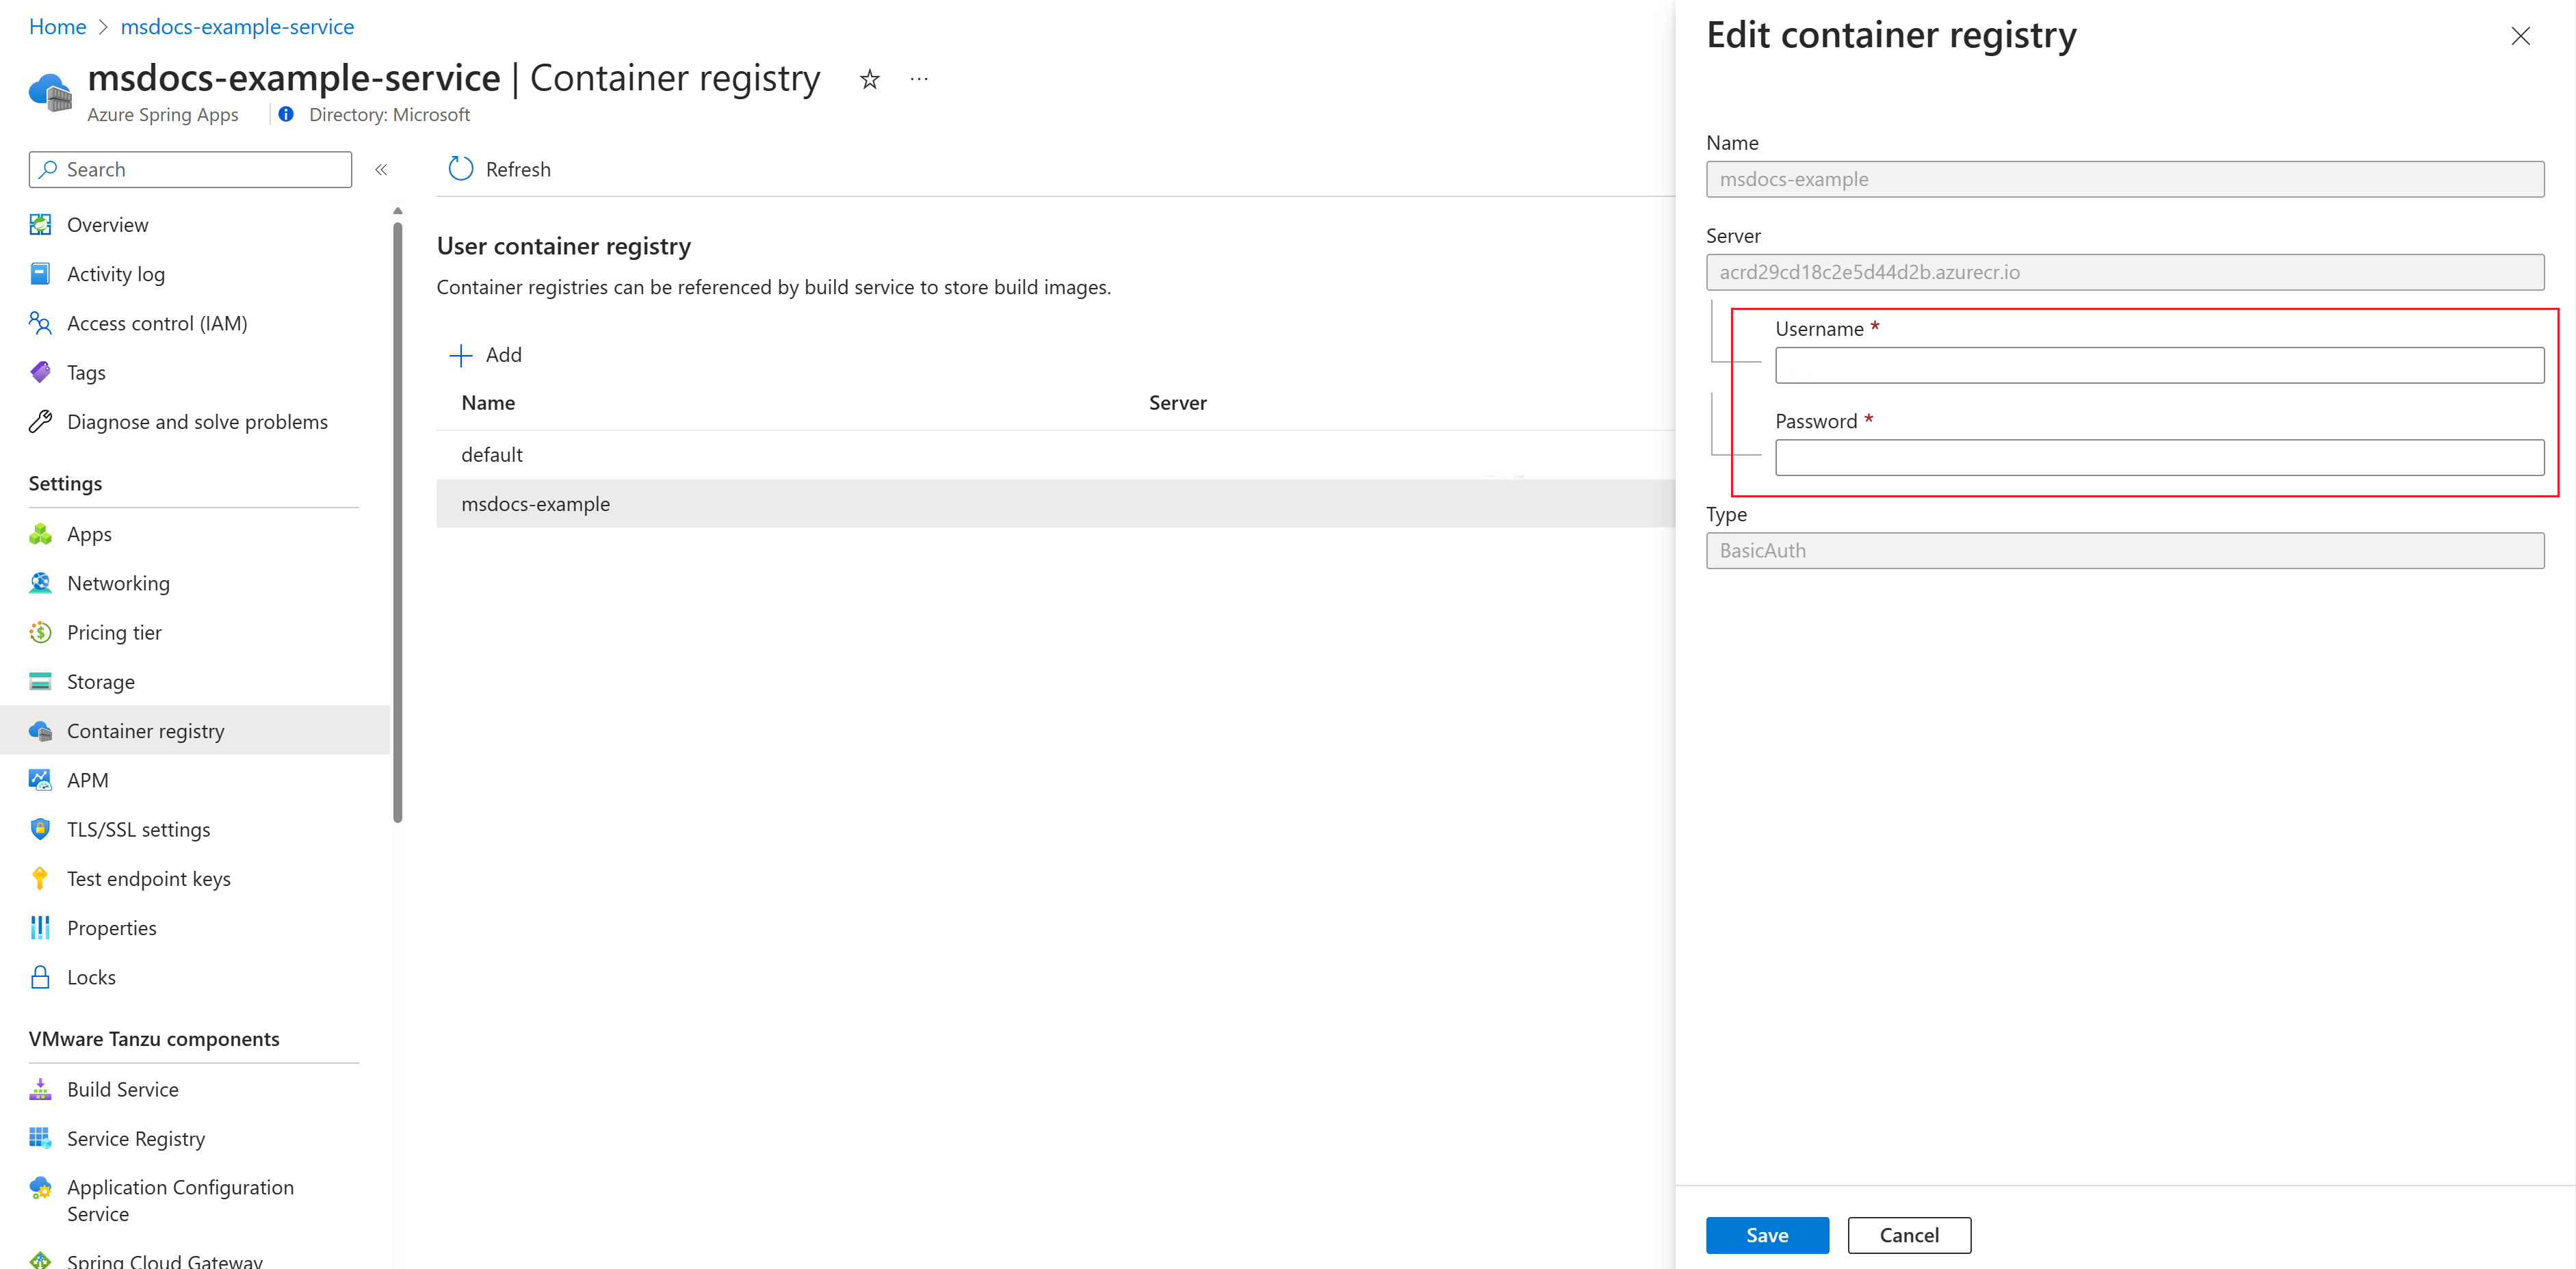This screenshot has height=1269, width=2576.
Task: Click the Test endpoint keys icon
Action: pyautogui.click(x=40, y=879)
